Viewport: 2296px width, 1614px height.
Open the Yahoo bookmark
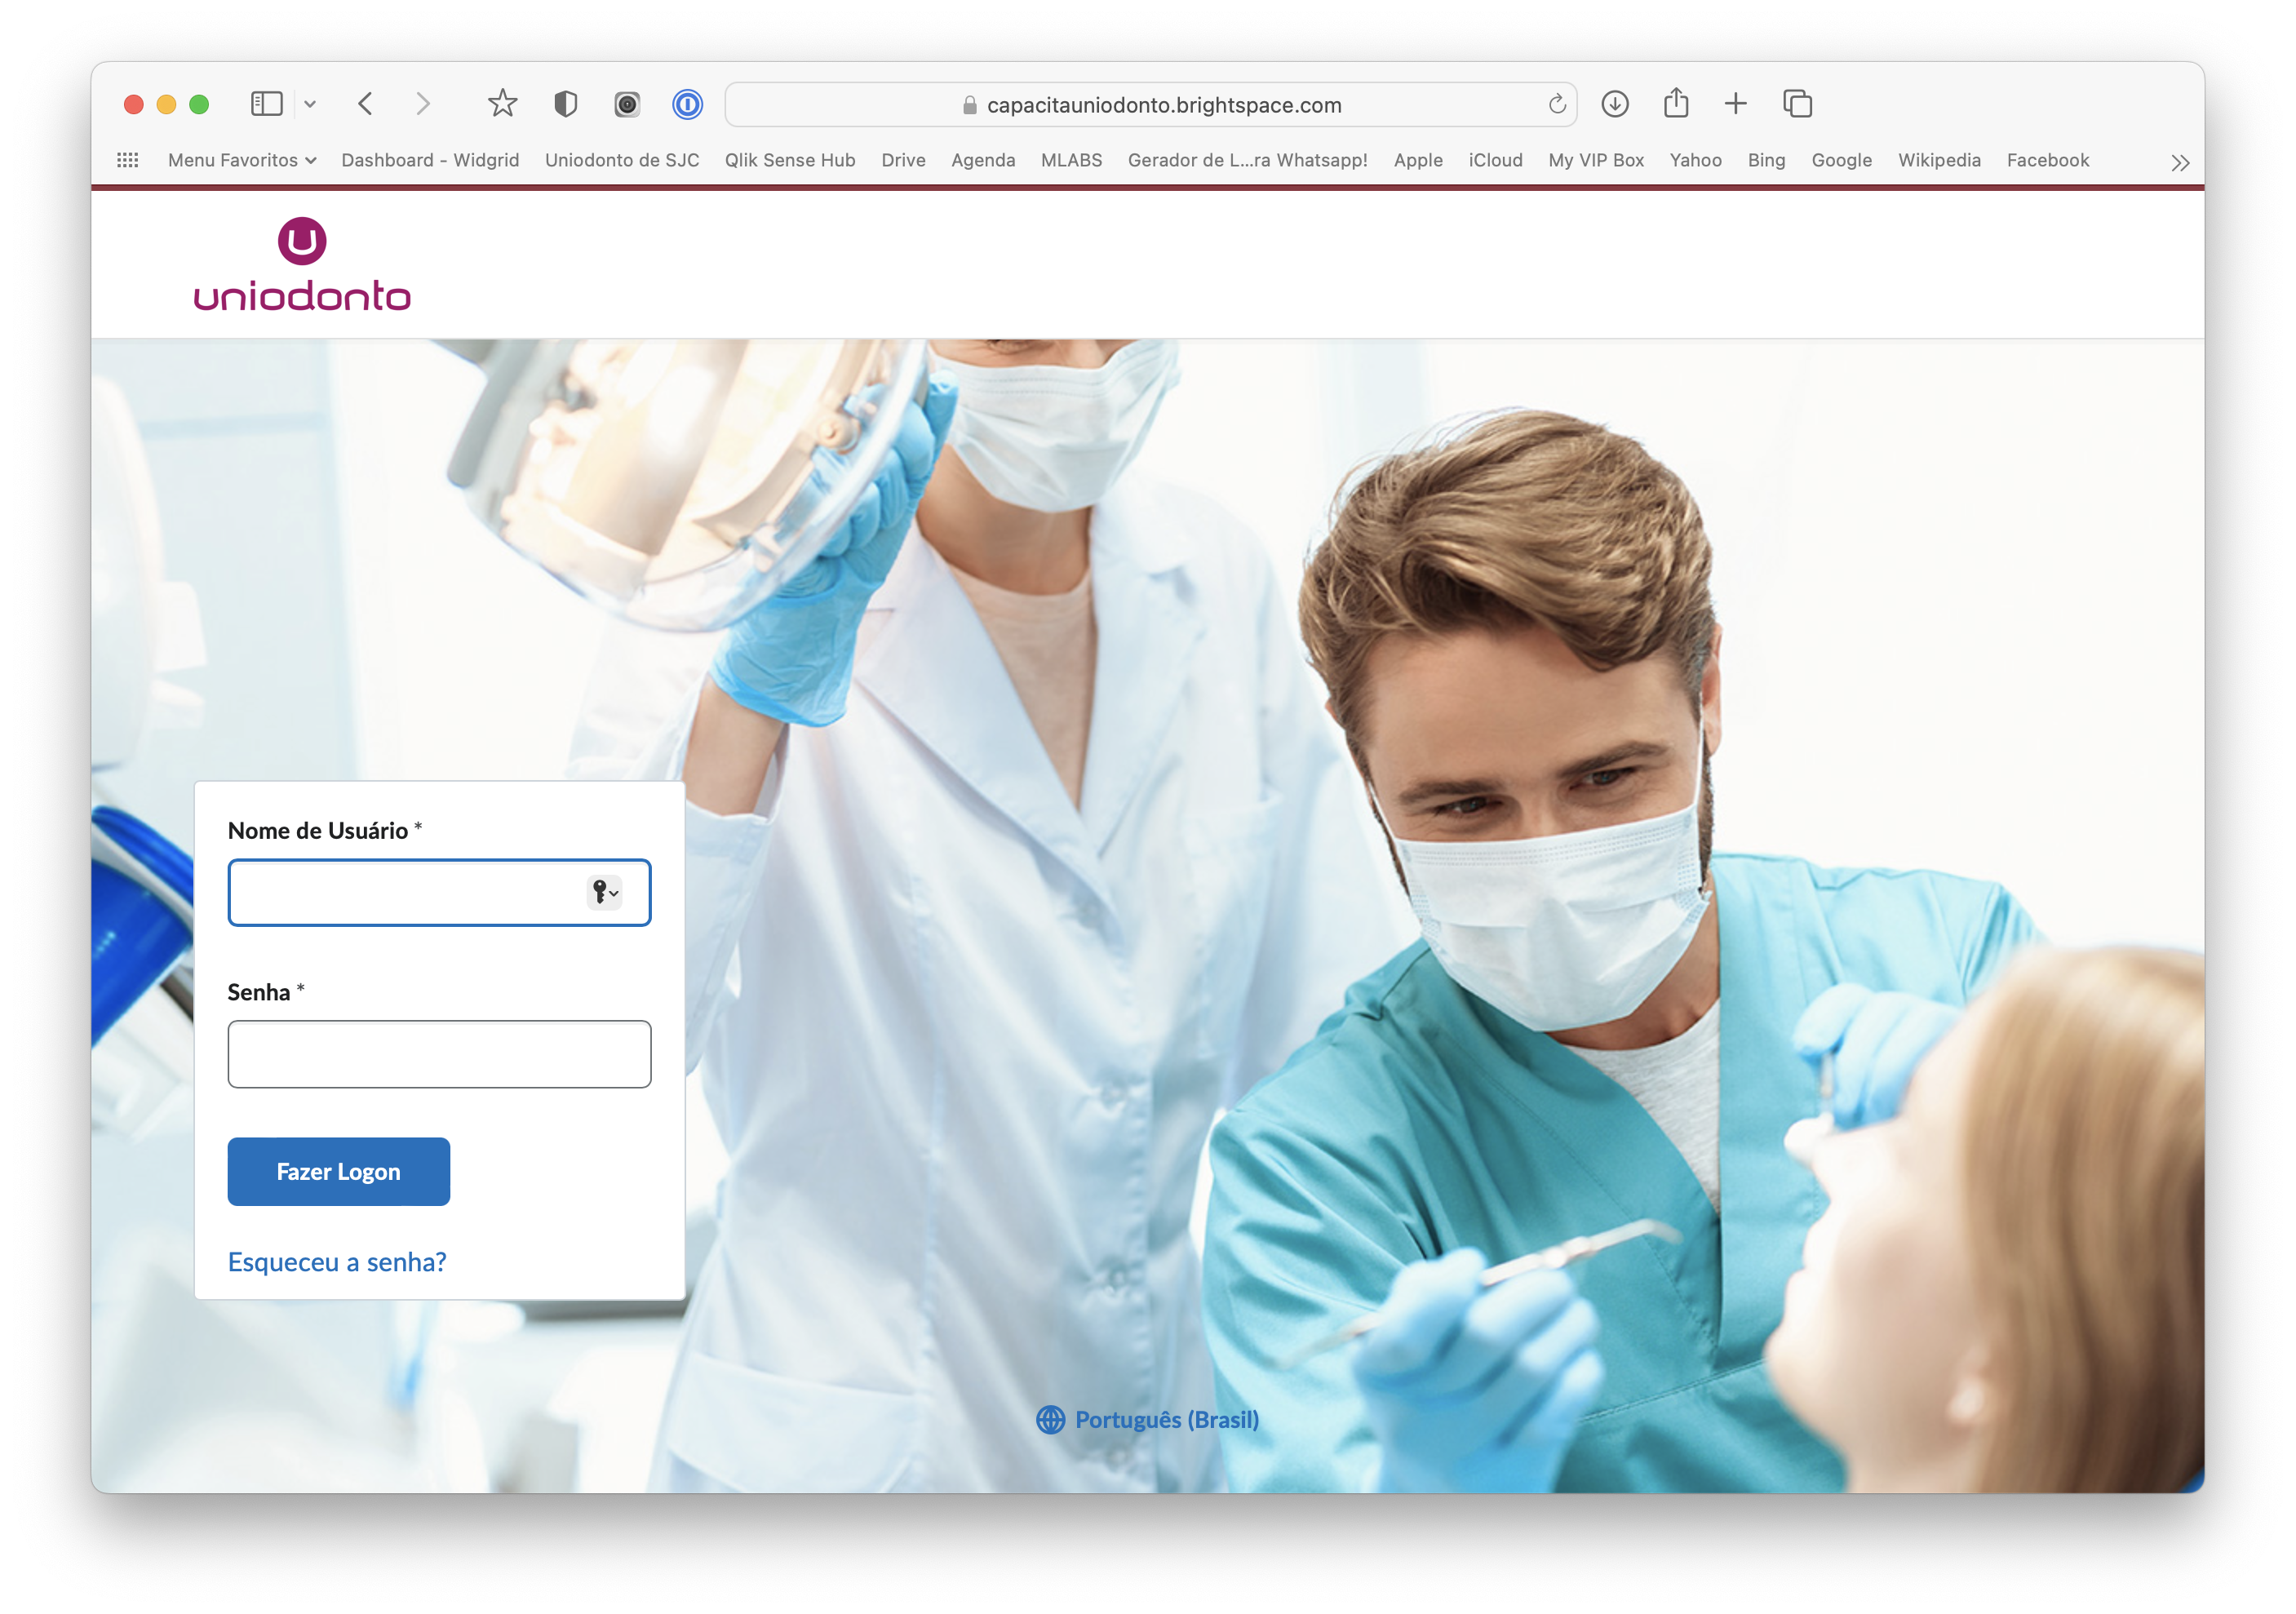(x=1695, y=160)
